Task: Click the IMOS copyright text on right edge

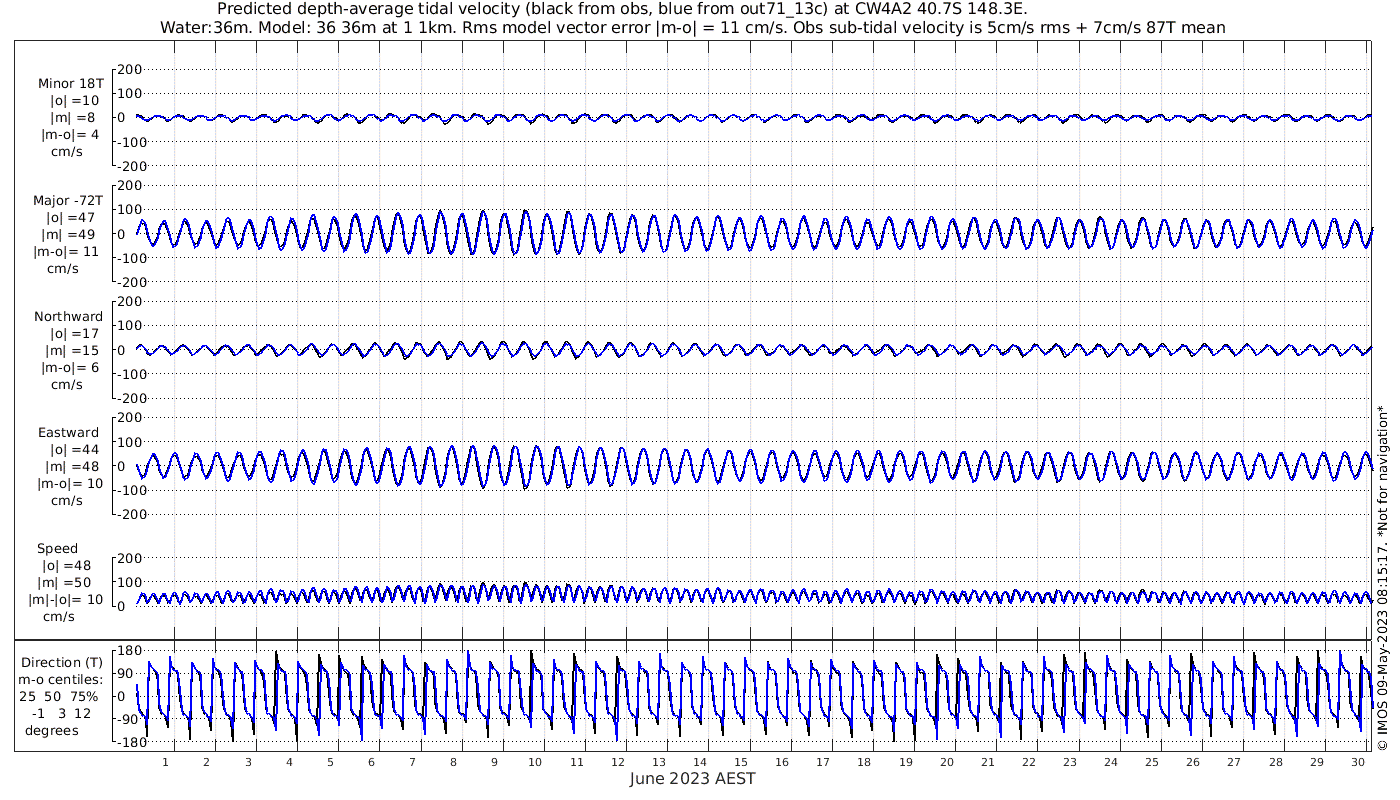Action: pyautogui.click(x=1383, y=579)
